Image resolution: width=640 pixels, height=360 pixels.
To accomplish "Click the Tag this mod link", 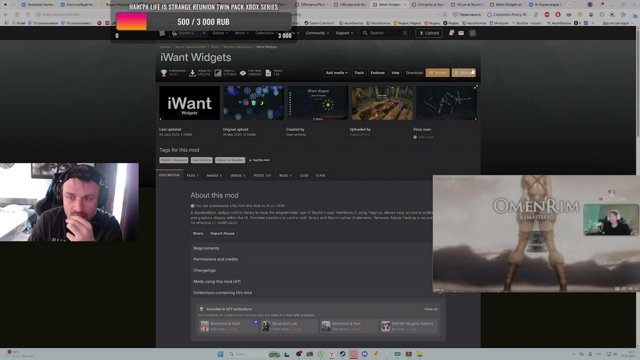I will [259, 160].
